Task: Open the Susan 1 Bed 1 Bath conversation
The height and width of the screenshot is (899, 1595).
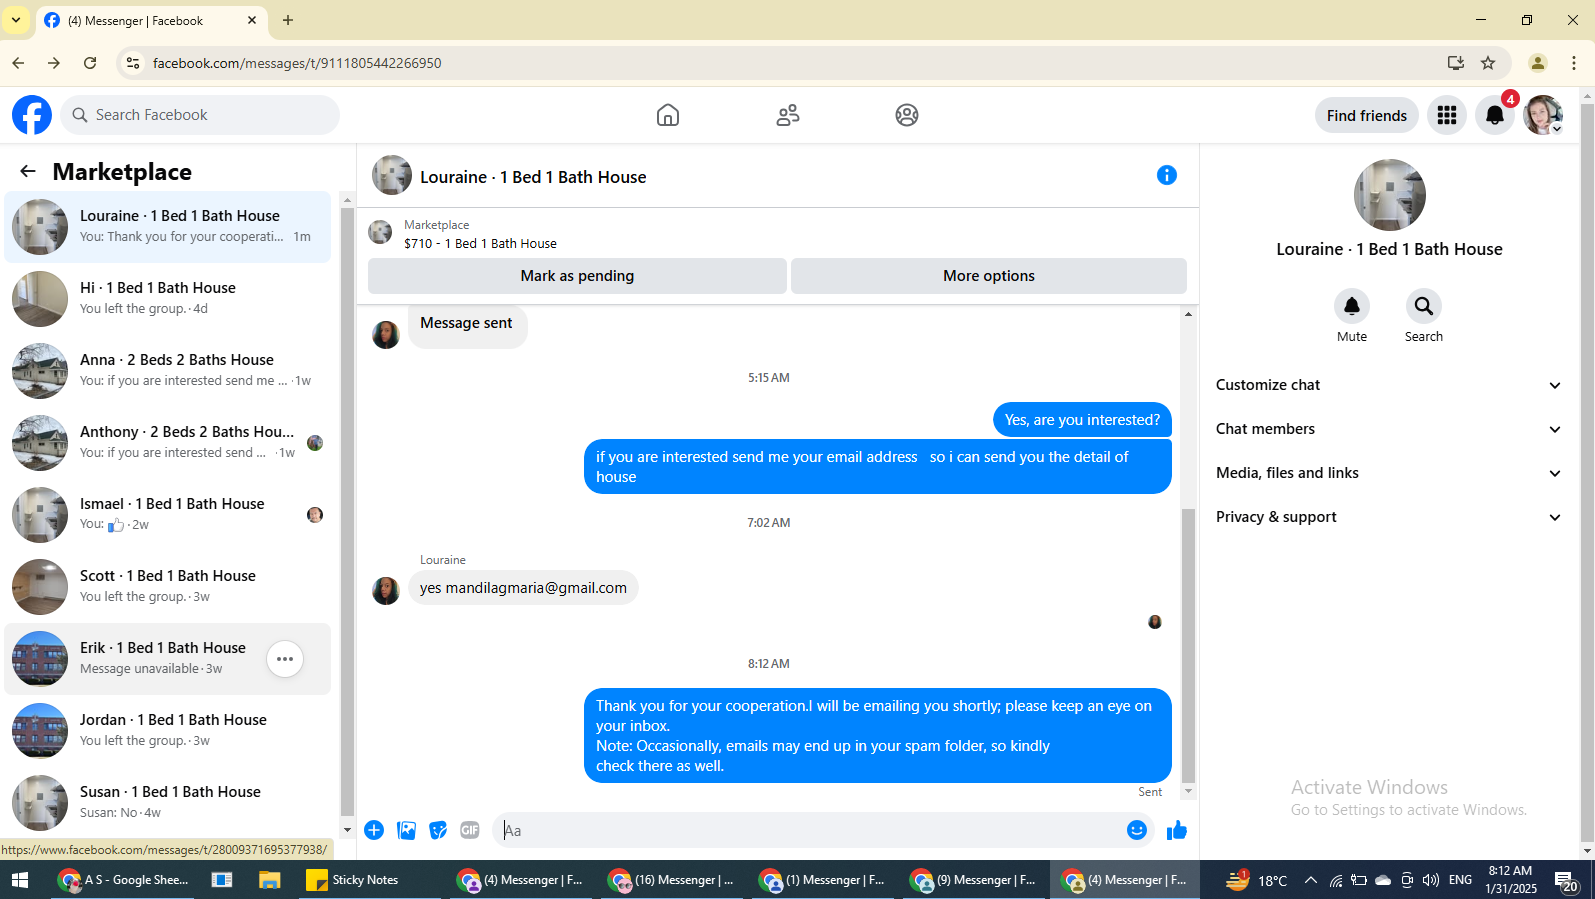Action: 168,803
